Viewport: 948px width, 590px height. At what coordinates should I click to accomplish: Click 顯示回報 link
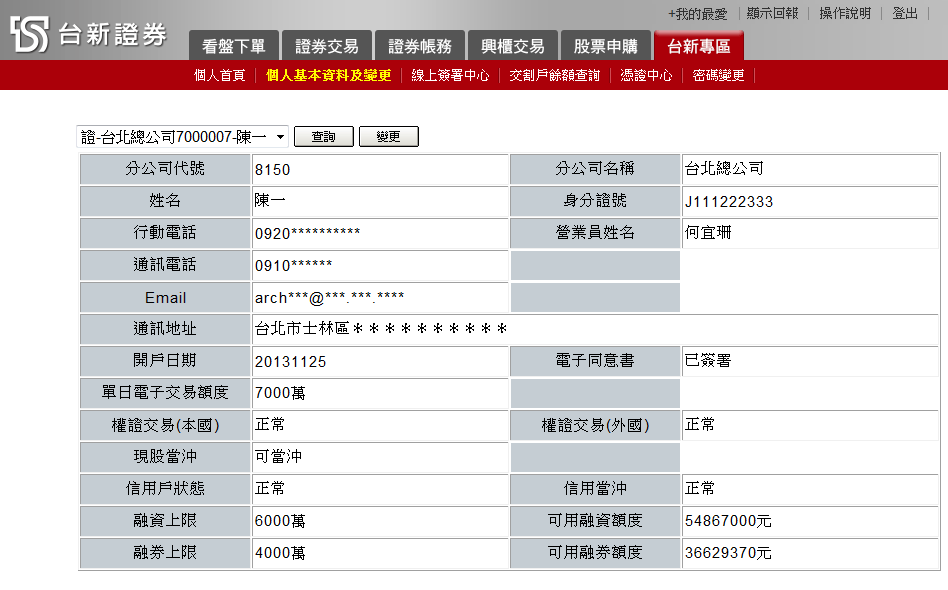coord(772,14)
